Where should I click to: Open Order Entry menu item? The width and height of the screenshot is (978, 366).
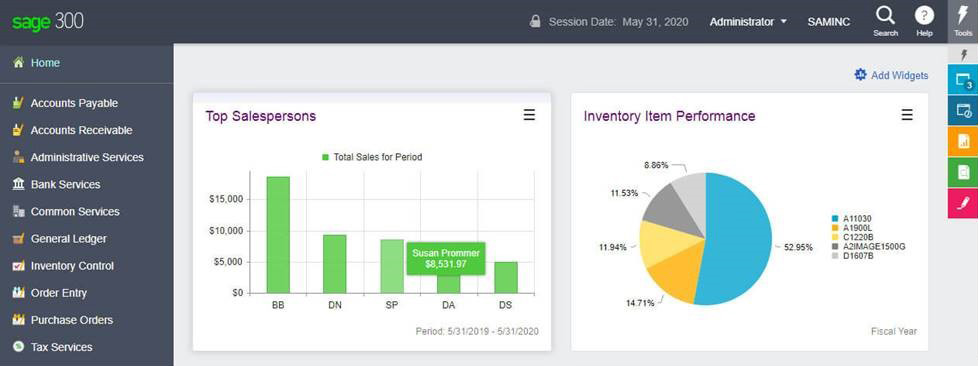pyautogui.click(x=59, y=292)
